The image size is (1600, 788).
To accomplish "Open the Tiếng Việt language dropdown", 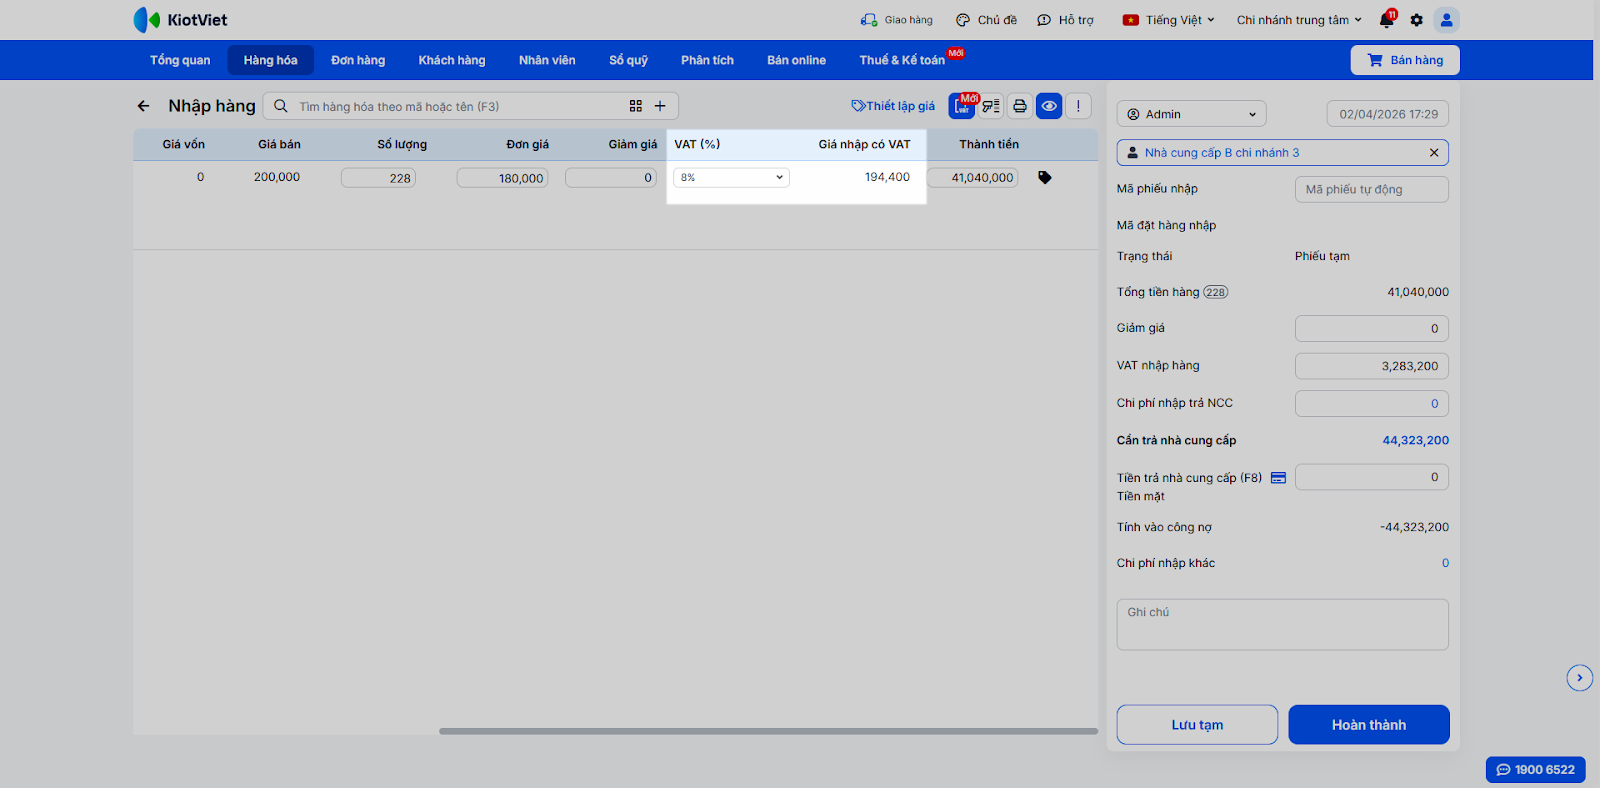I will point(1169,20).
